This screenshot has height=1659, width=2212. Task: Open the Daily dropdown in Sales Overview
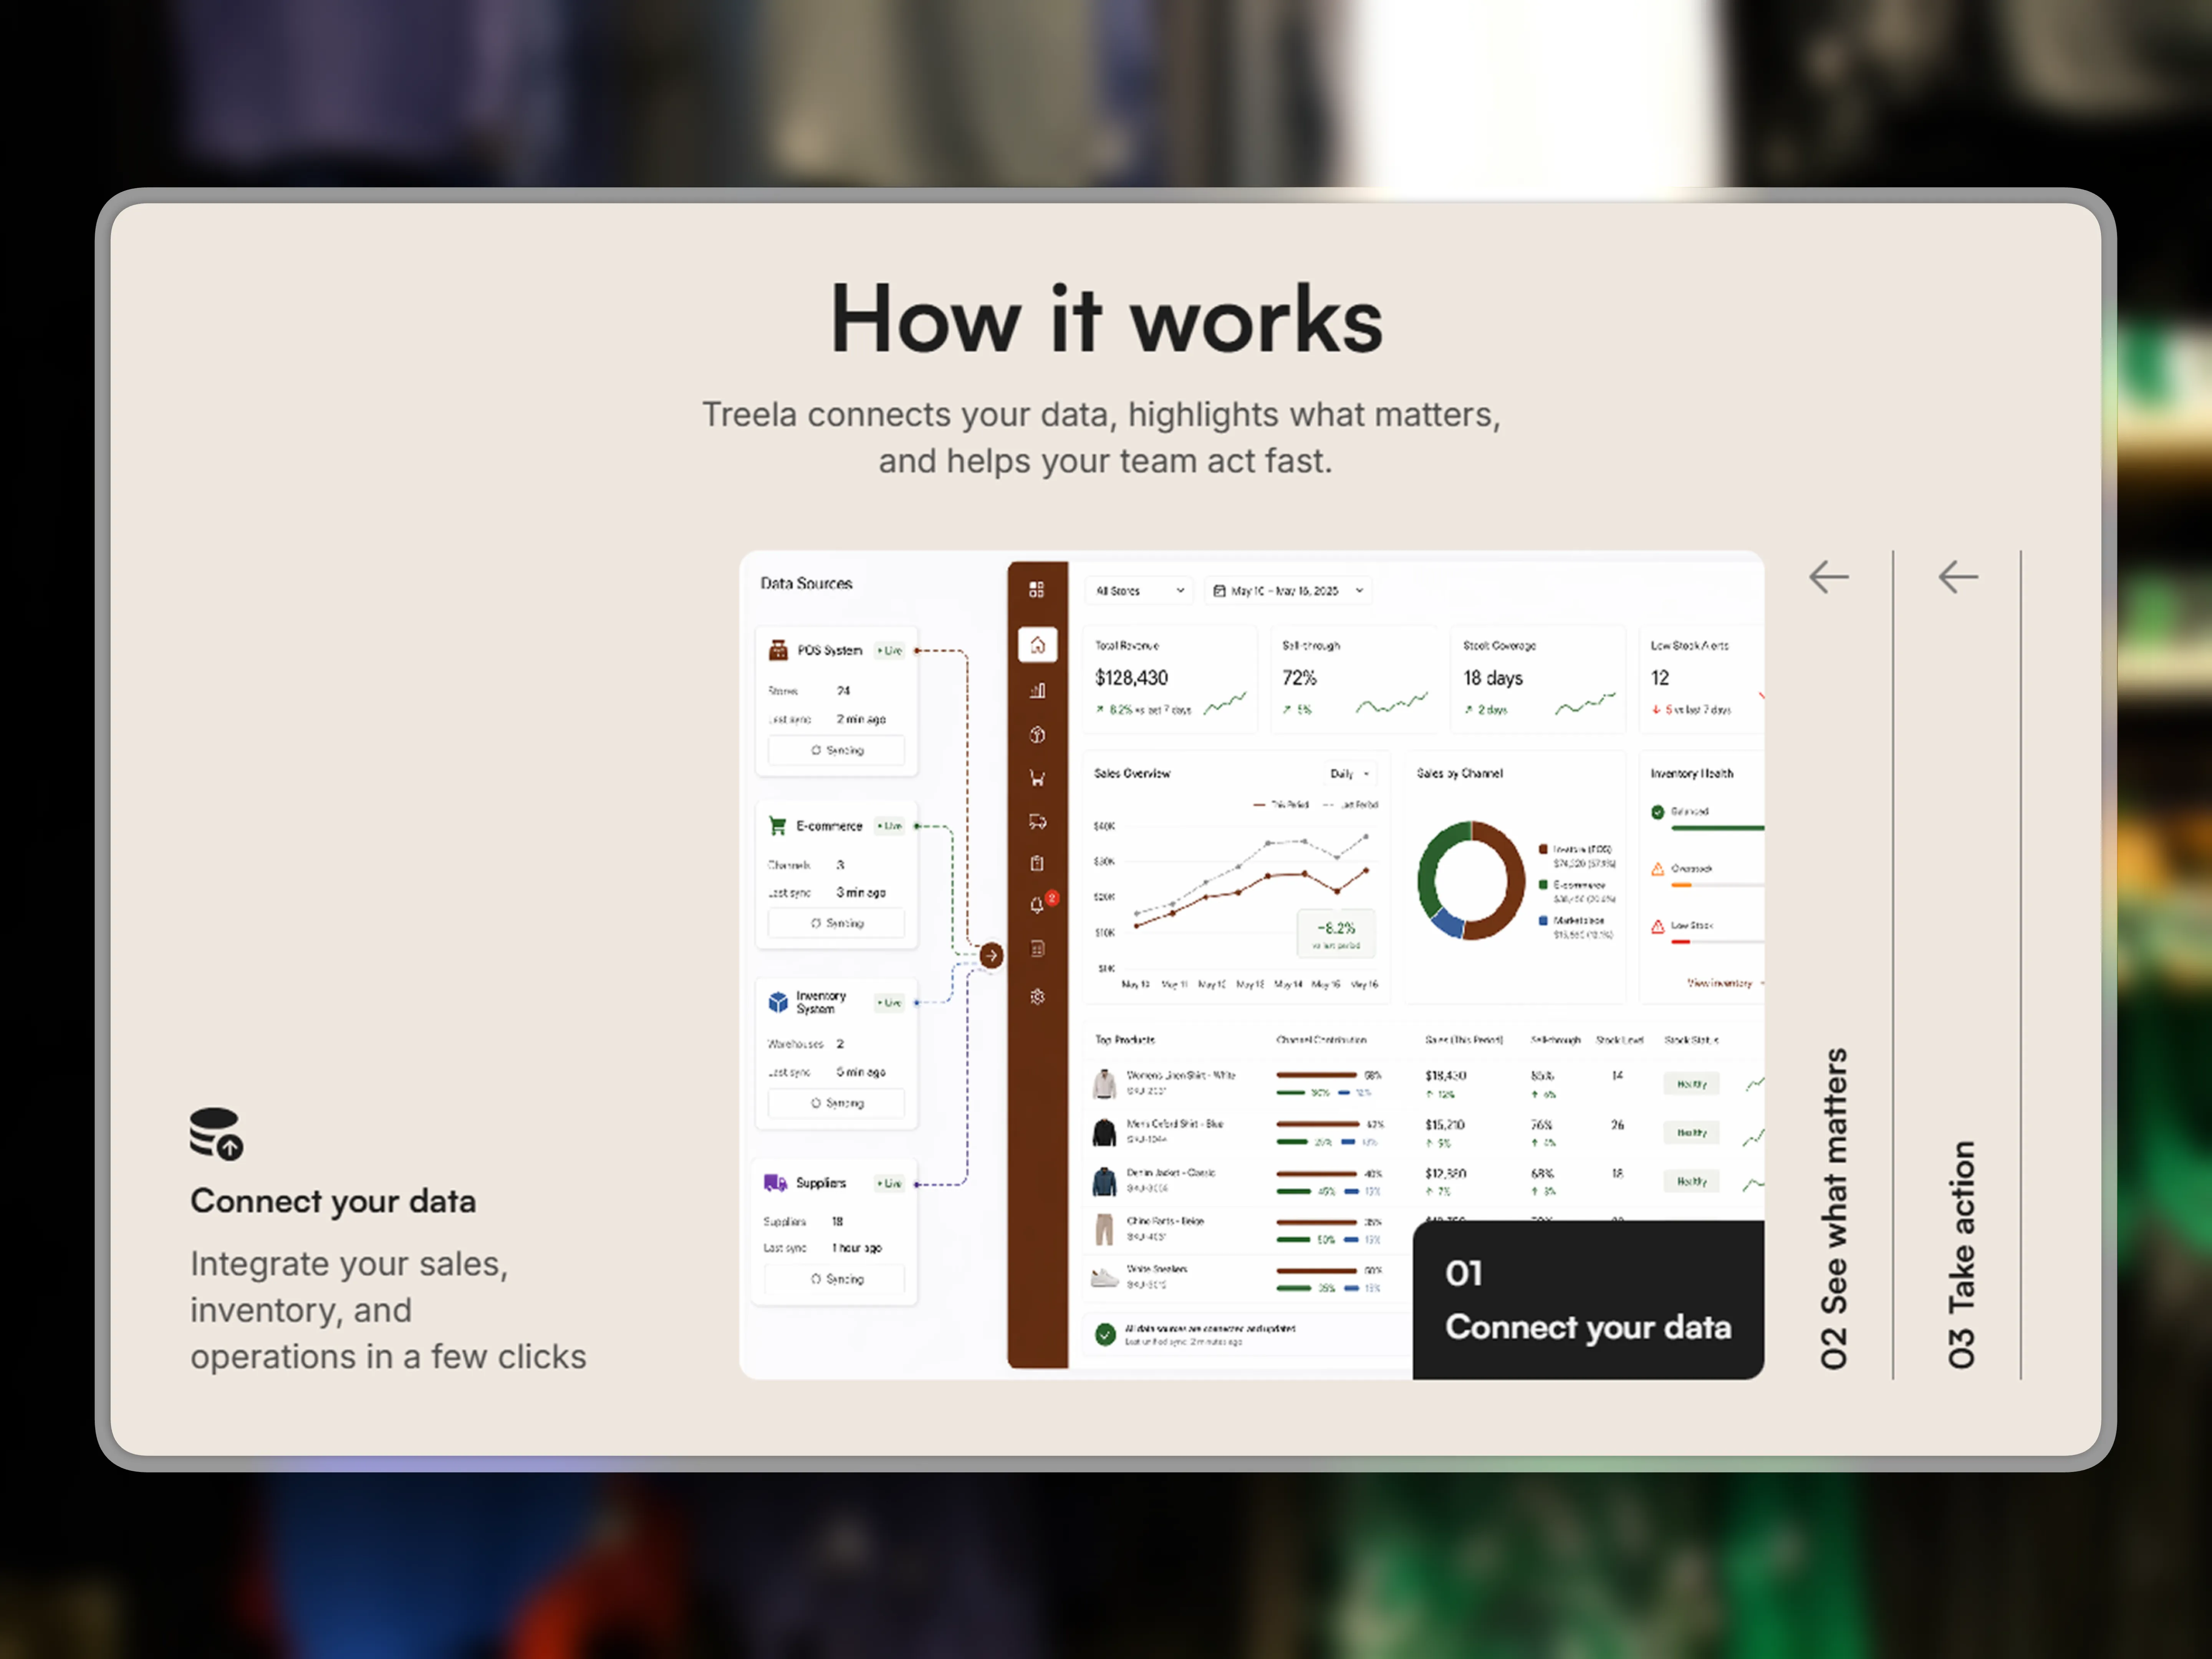(x=1349, y=774)
